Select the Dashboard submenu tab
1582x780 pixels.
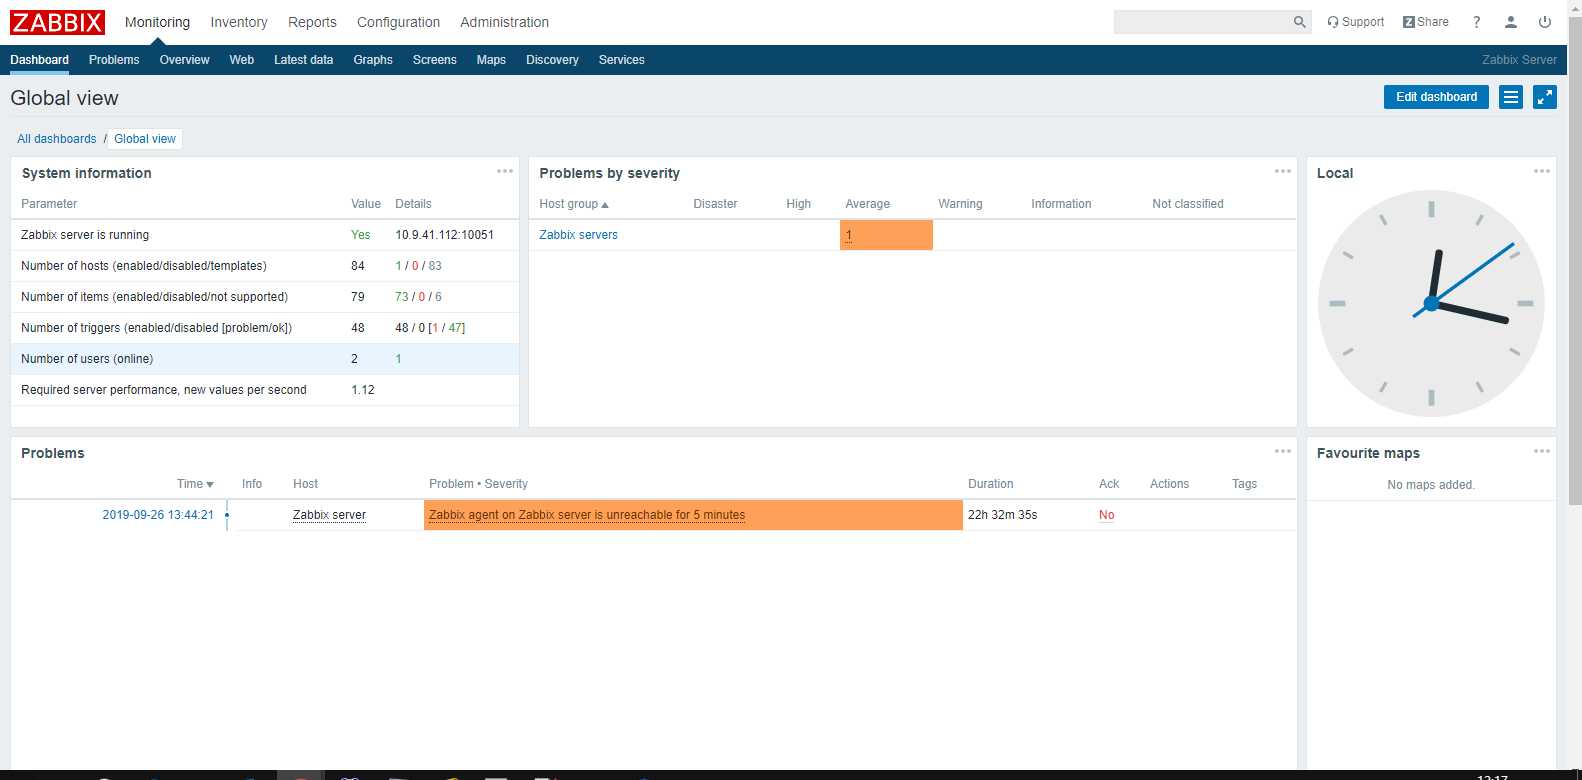point(39,60)
